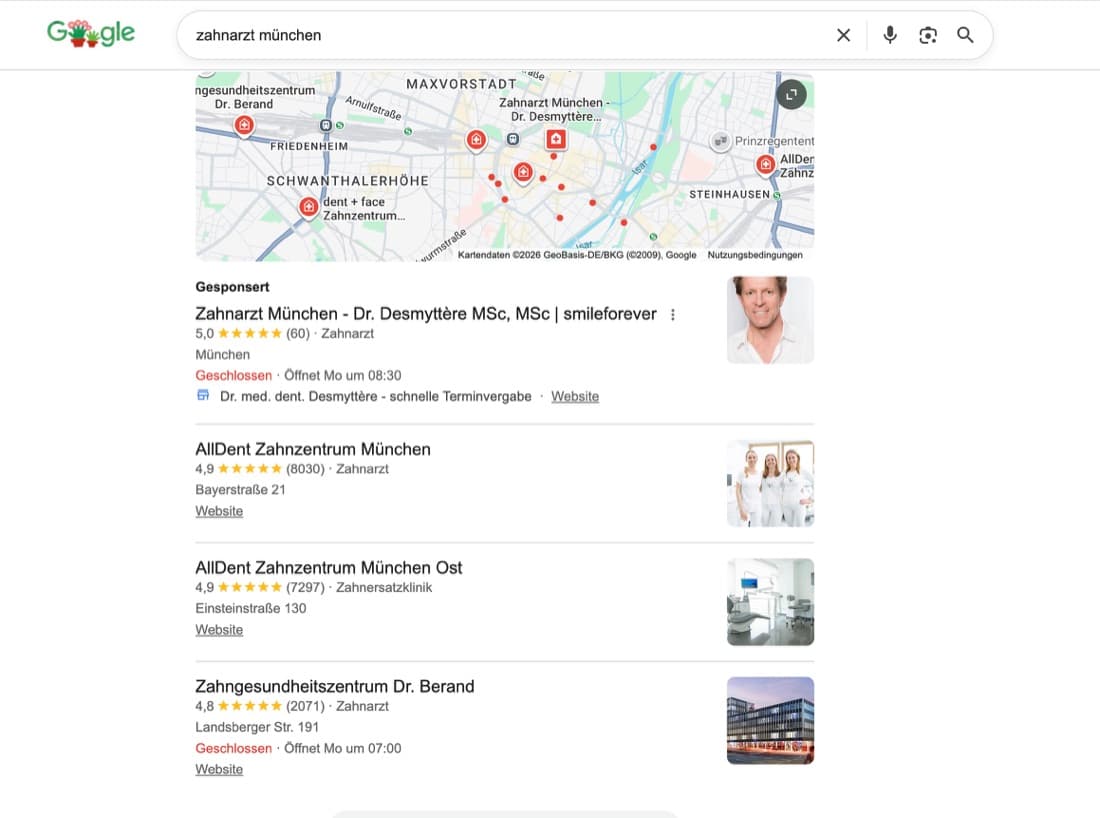This screenshot has width=1100, height=818.
Task: Clear the search query with X
Action: tap(843, 35)
